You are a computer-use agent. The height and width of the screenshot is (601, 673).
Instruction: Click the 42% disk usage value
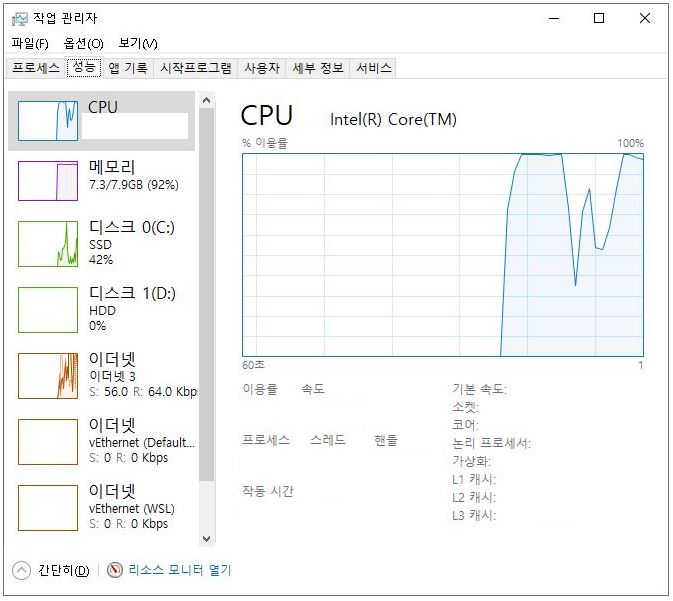point(101,260)
